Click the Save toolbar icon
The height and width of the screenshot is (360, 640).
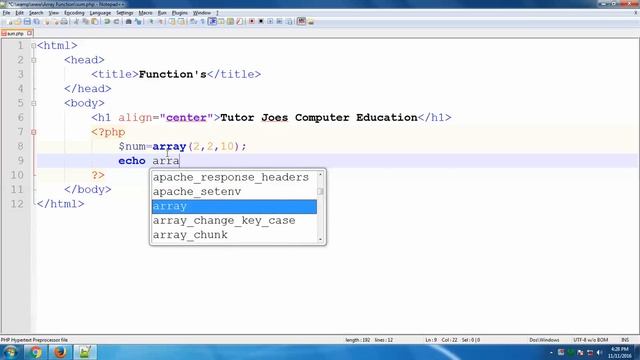tap(27, 21)
